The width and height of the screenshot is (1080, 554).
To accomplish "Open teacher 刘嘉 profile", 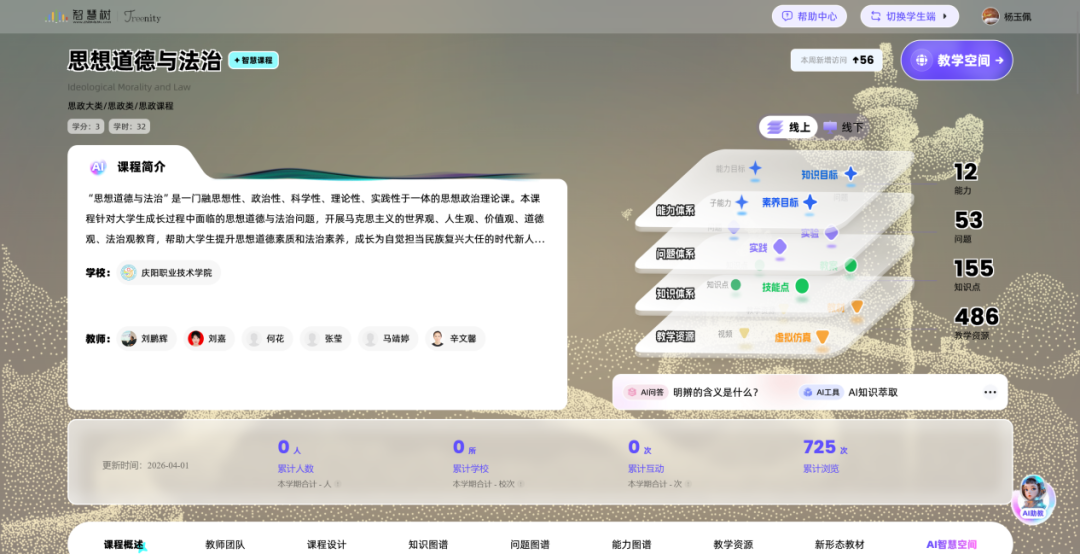I will pyautogui.click(x=209, y=338).
